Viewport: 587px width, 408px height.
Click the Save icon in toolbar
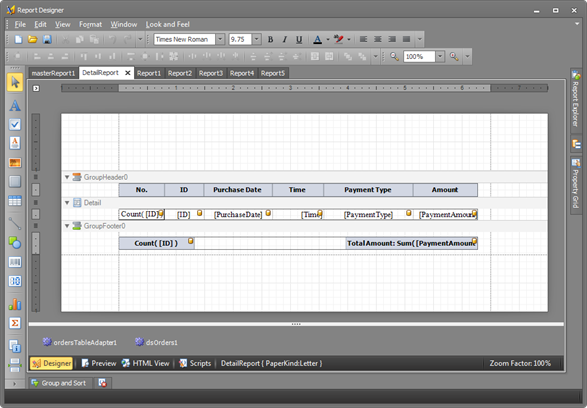pos(47,39)
